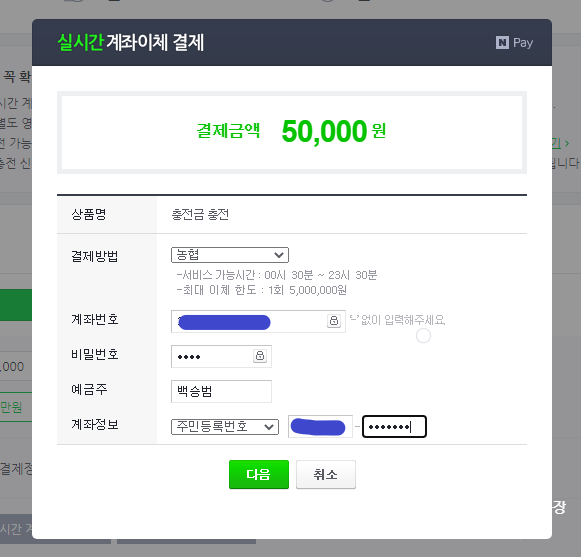
Task: Click the 최대 이체 한도 info text
Action: [x=262, y=290]
